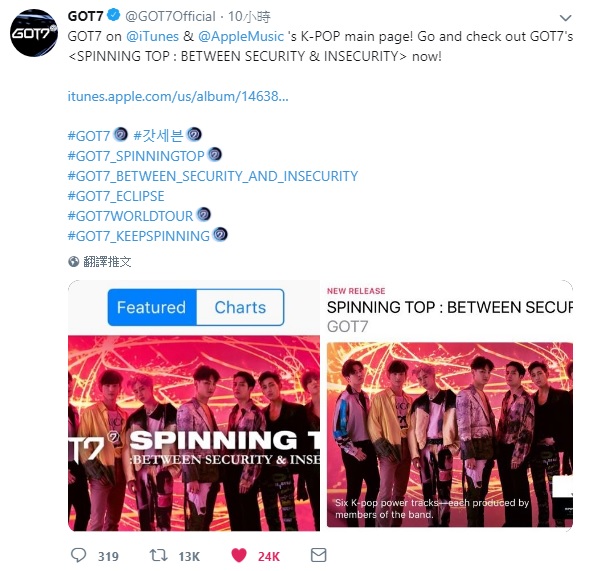Click the reply speech bubble icon
Image resolution: width=589 pixels, height=571 pixels.
click(x=79, y=555)
